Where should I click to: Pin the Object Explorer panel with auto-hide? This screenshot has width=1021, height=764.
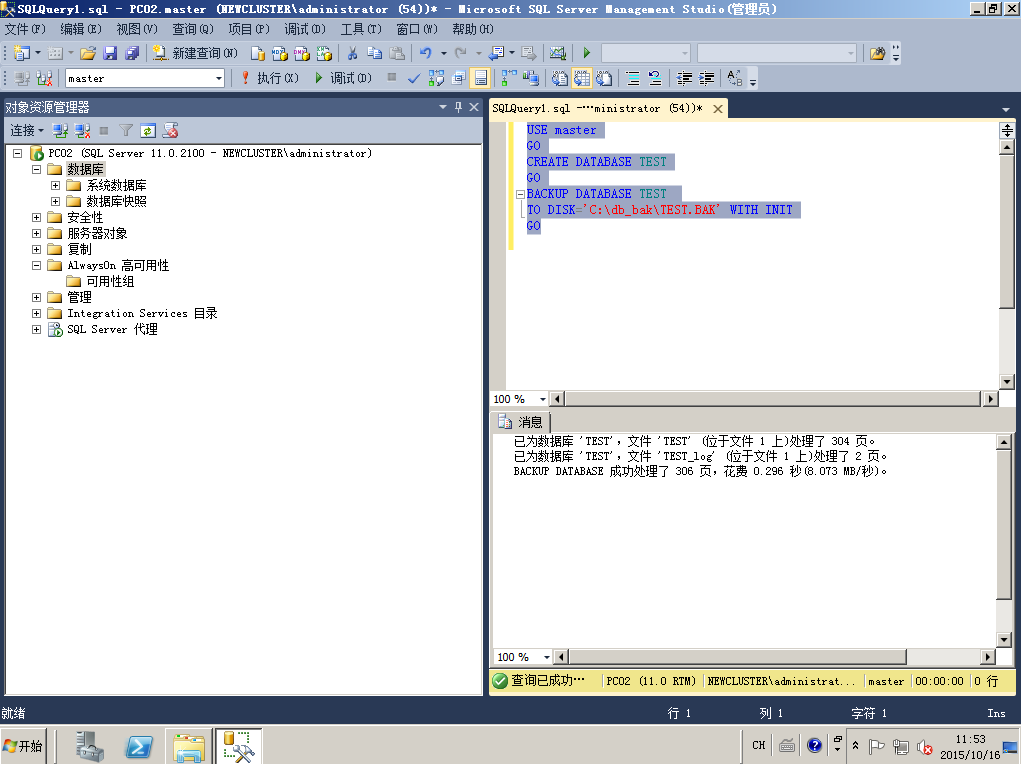459,107
